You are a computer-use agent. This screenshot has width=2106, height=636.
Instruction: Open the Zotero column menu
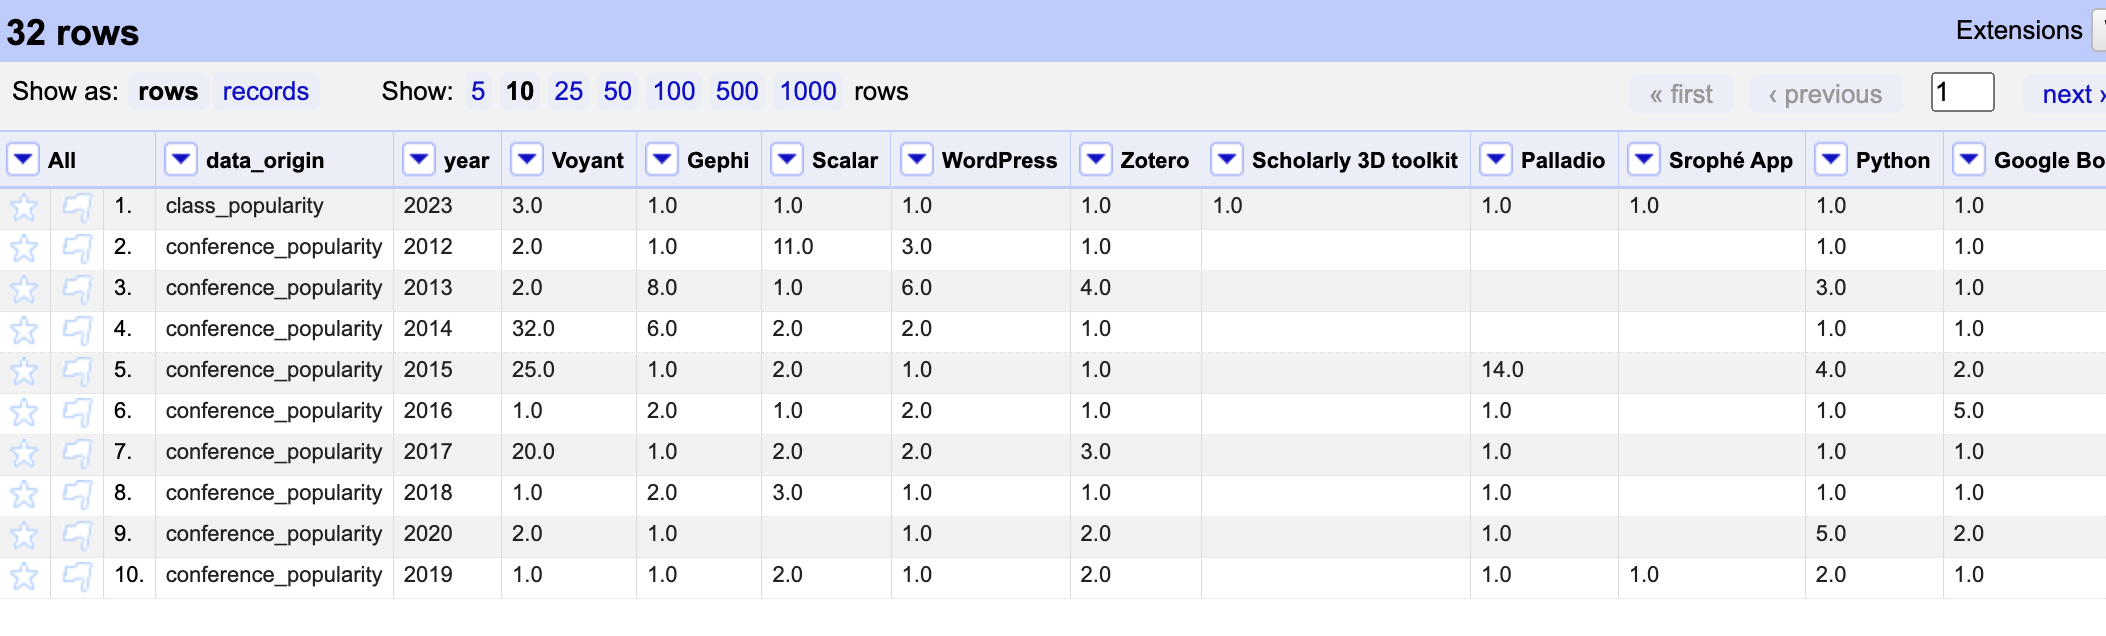[x=1096, y=160]
